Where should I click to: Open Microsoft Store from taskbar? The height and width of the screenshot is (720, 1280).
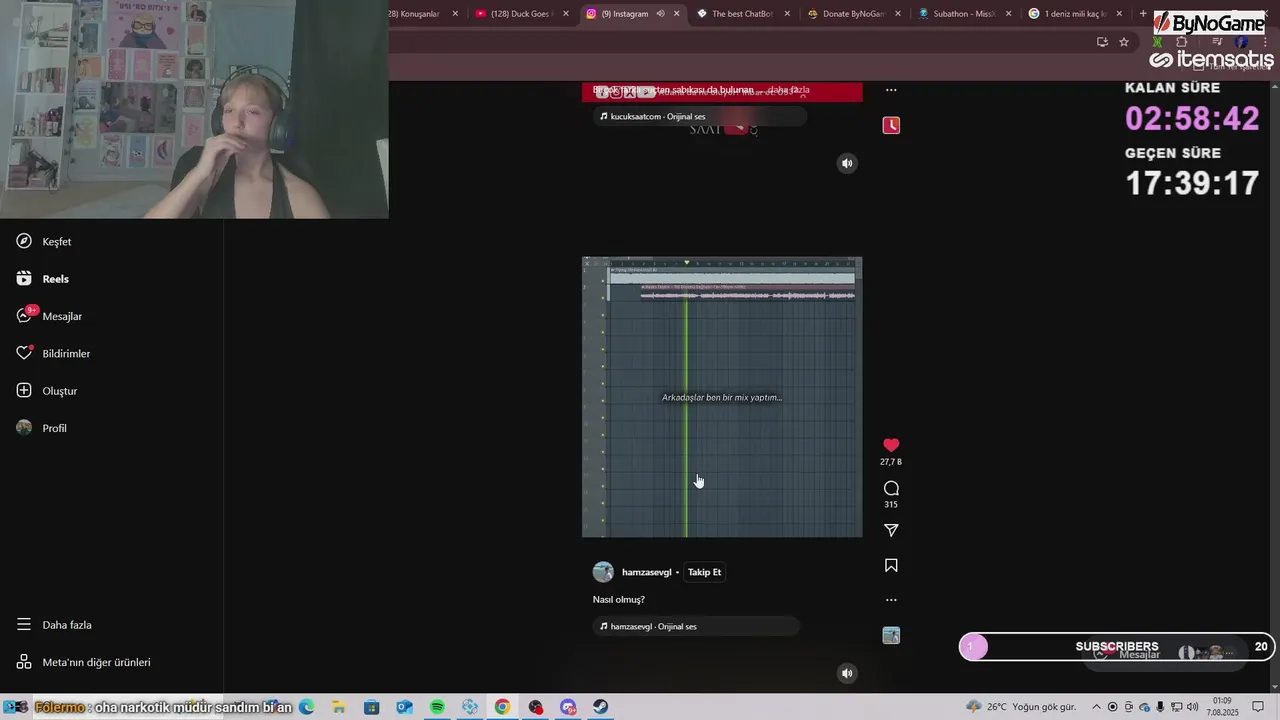[x=372, y=707]
